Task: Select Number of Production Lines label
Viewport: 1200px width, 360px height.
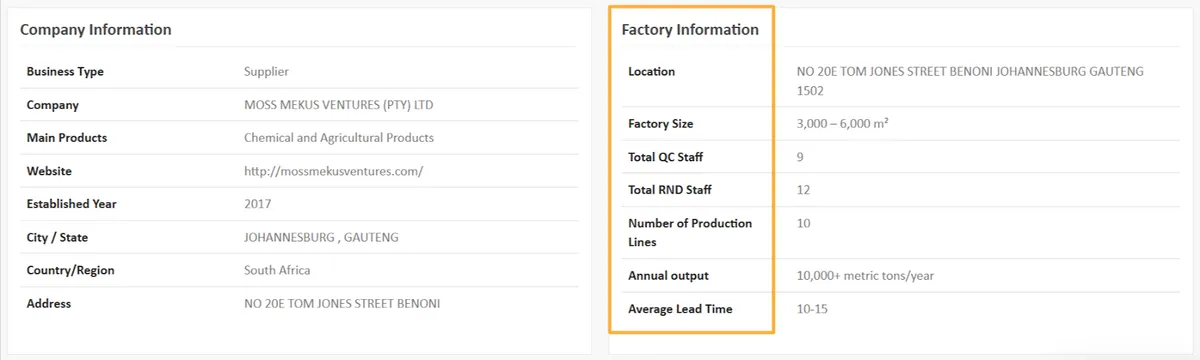Action: [690, 233]
